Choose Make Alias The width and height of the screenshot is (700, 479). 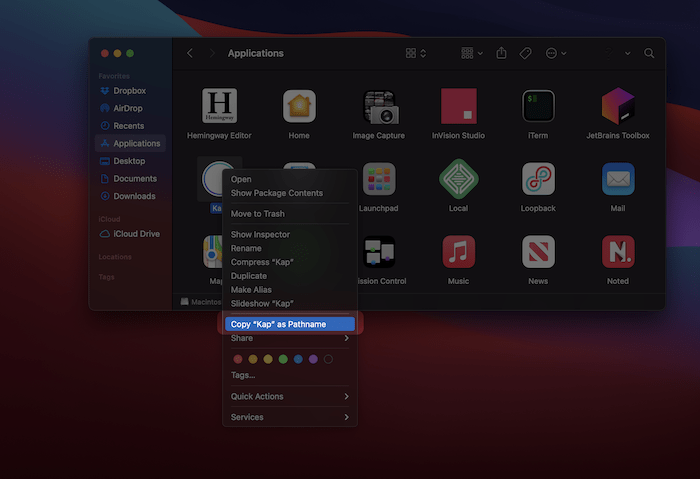point(290,290)
